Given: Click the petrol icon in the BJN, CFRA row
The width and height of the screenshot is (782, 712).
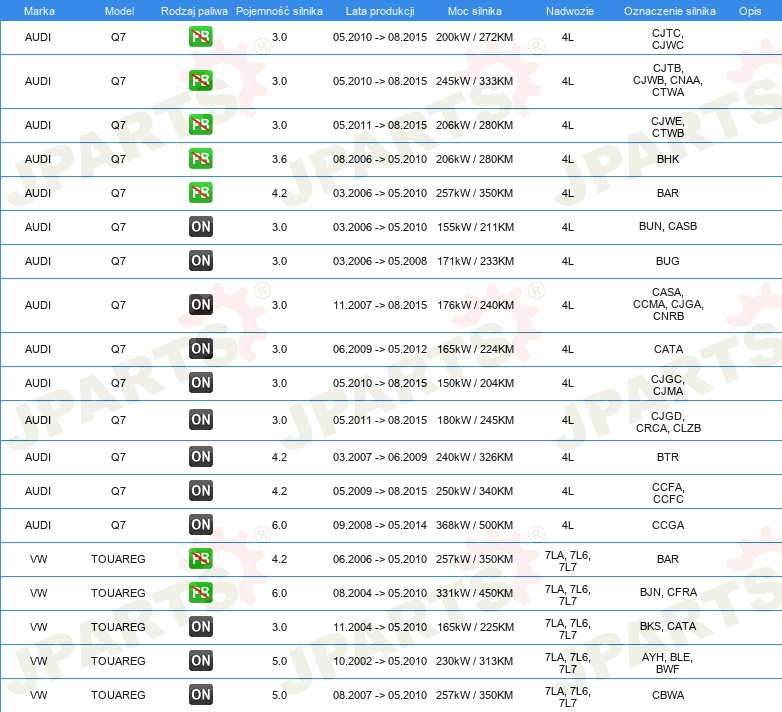Looking at the screenshot, I should (x=200, y=592).
